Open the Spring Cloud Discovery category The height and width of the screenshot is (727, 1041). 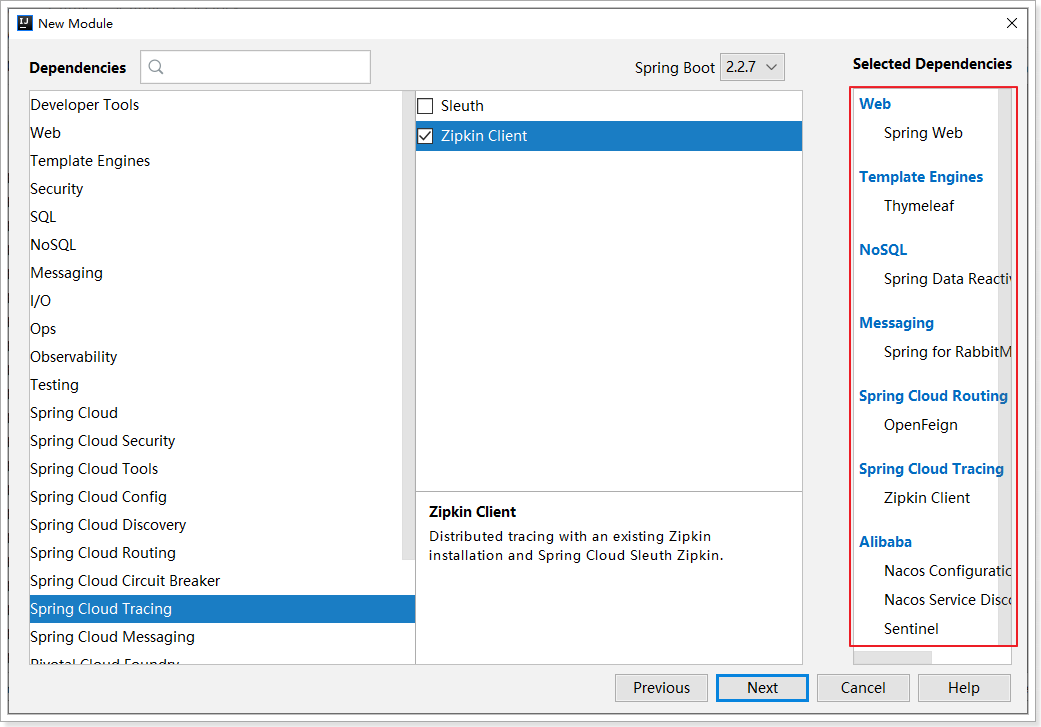[x=108, y=525]
